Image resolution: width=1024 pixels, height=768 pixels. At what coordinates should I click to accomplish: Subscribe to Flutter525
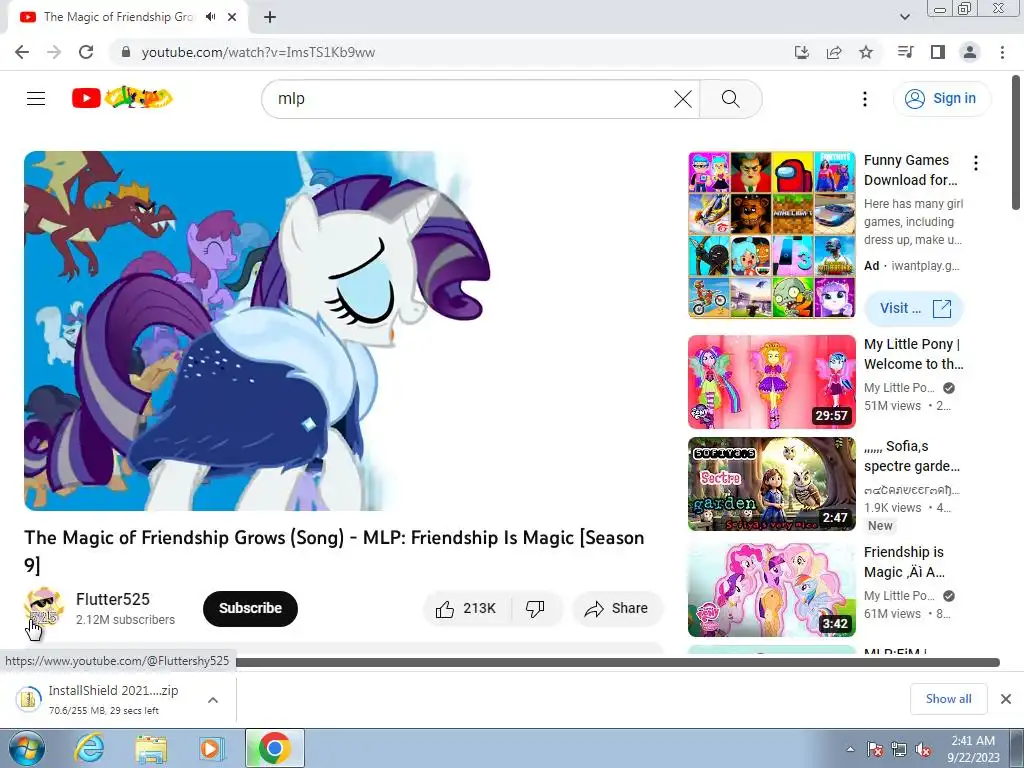[x=250, y=609]
